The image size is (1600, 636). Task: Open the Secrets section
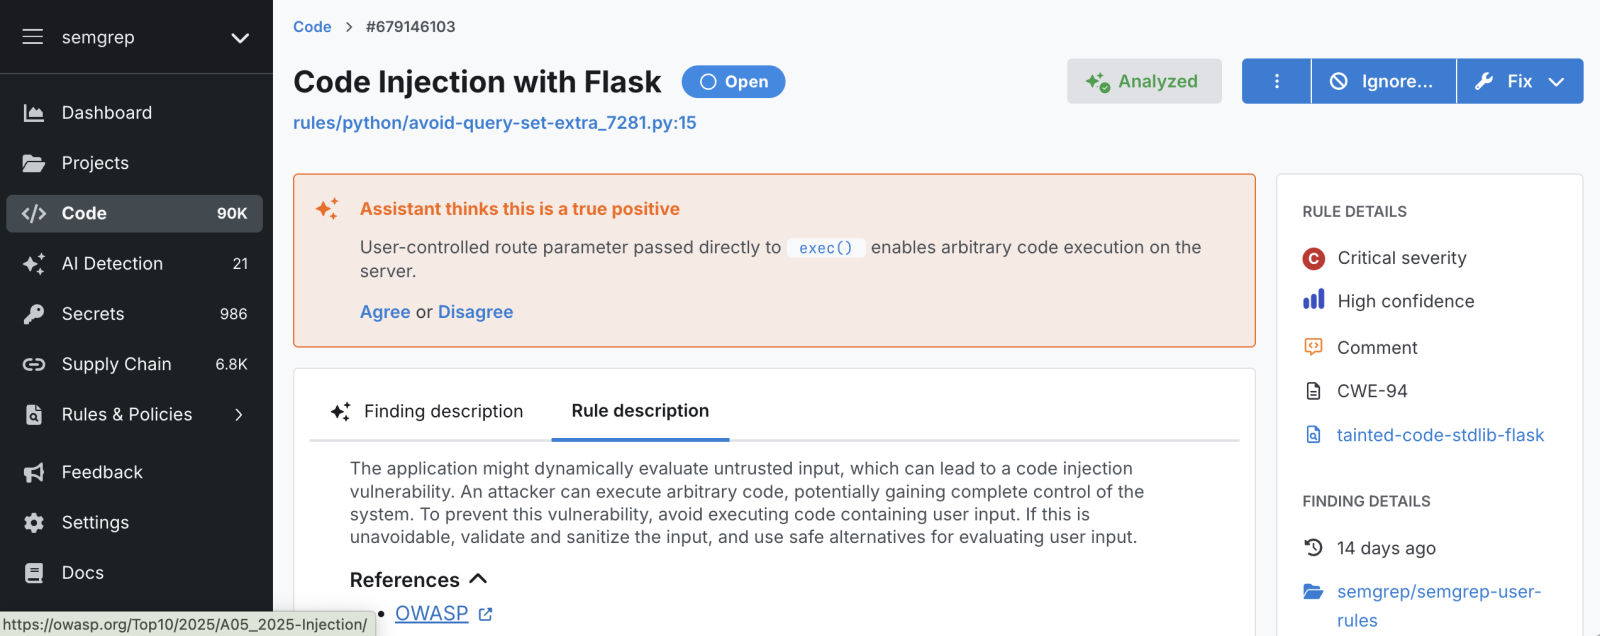[93, 313]
